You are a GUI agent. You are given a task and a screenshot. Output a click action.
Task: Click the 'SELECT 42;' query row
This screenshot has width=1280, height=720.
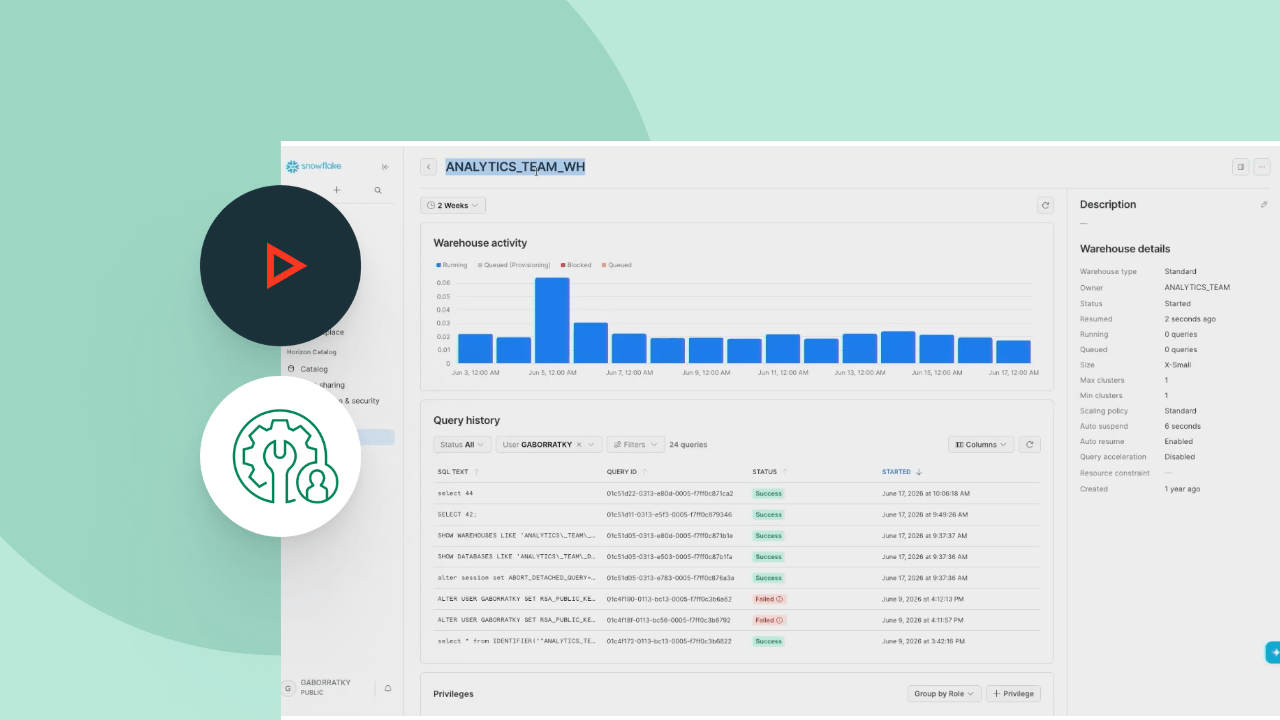coord(736,514)
